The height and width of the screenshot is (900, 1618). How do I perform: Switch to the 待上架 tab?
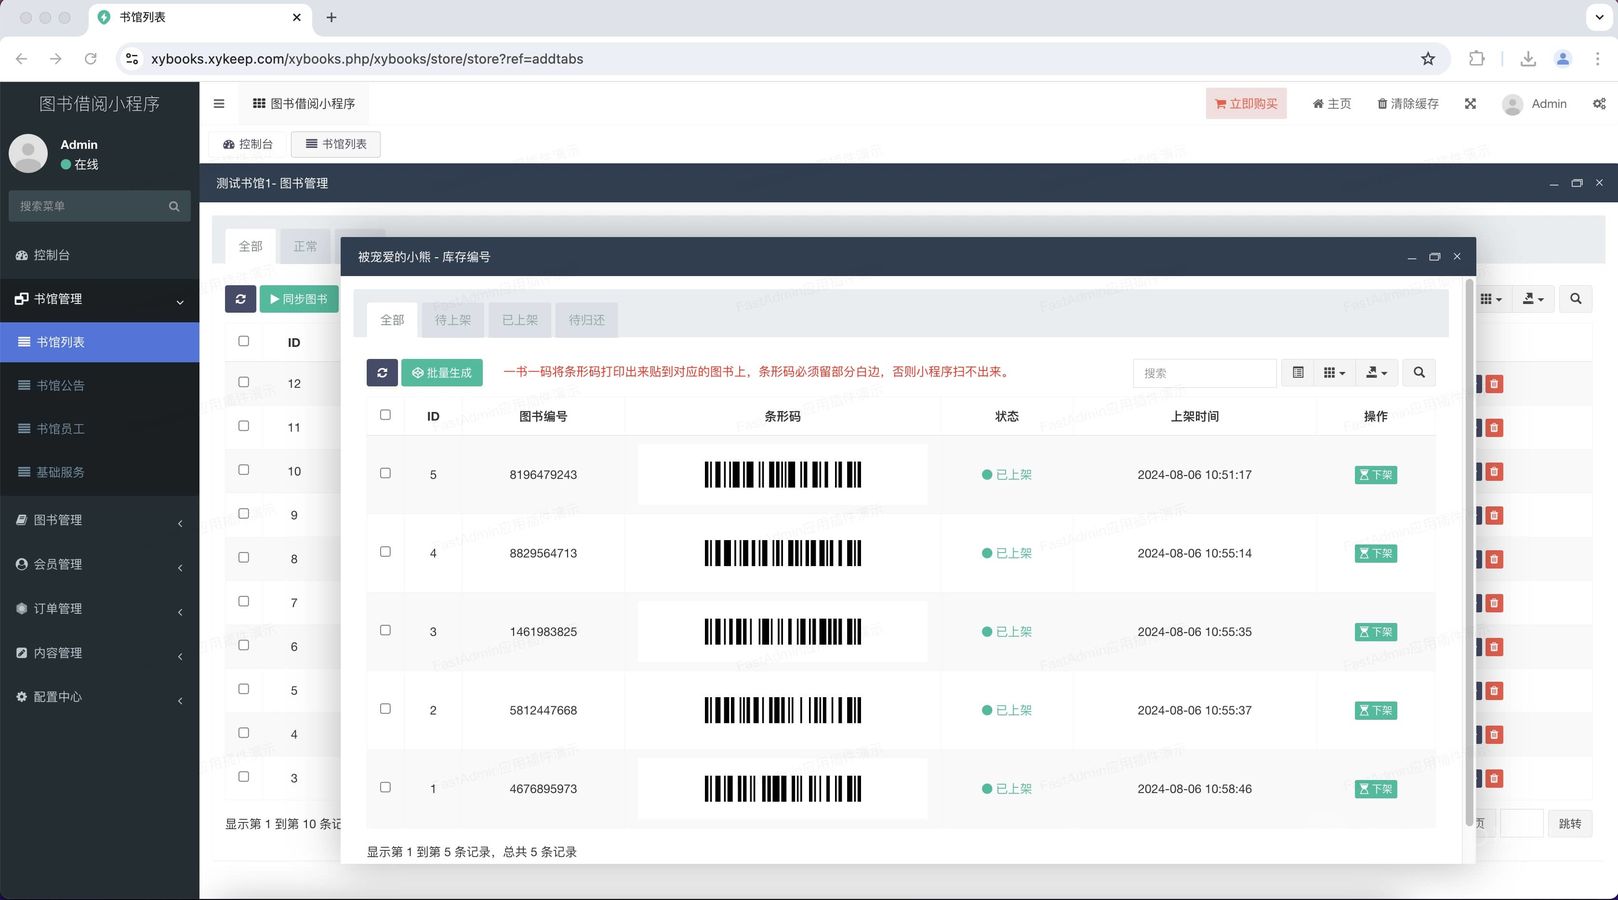pyautogui.click(x=452, y=320)
